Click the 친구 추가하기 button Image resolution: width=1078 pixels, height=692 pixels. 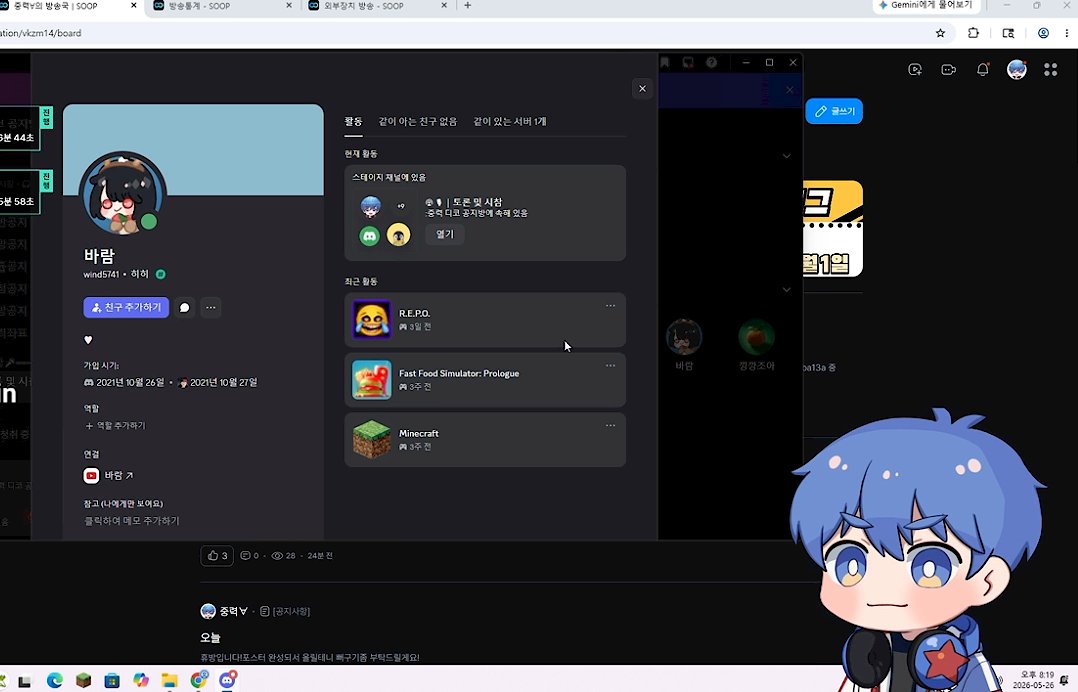pos(126,307)
